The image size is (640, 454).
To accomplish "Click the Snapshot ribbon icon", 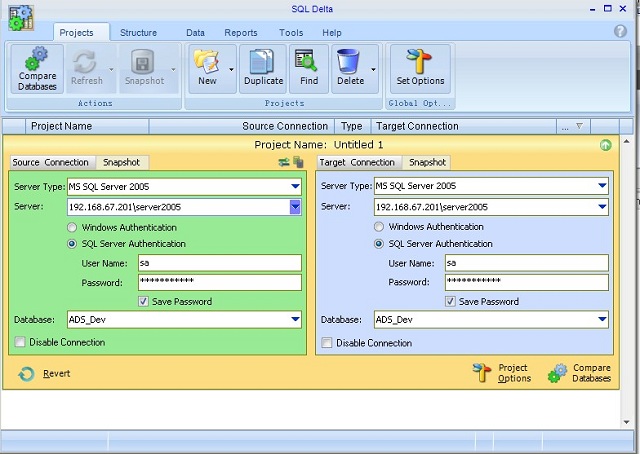I will click(x=142, y=62).
